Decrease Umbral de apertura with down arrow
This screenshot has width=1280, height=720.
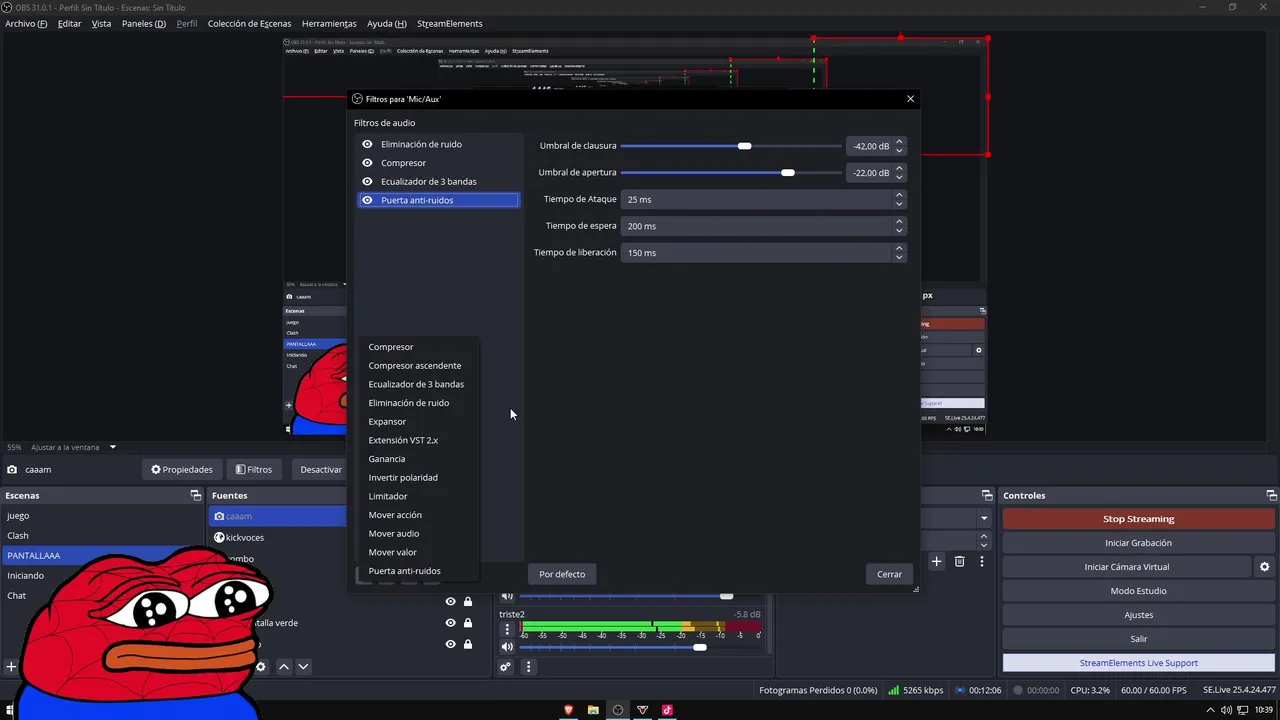[x=899, y=177]
